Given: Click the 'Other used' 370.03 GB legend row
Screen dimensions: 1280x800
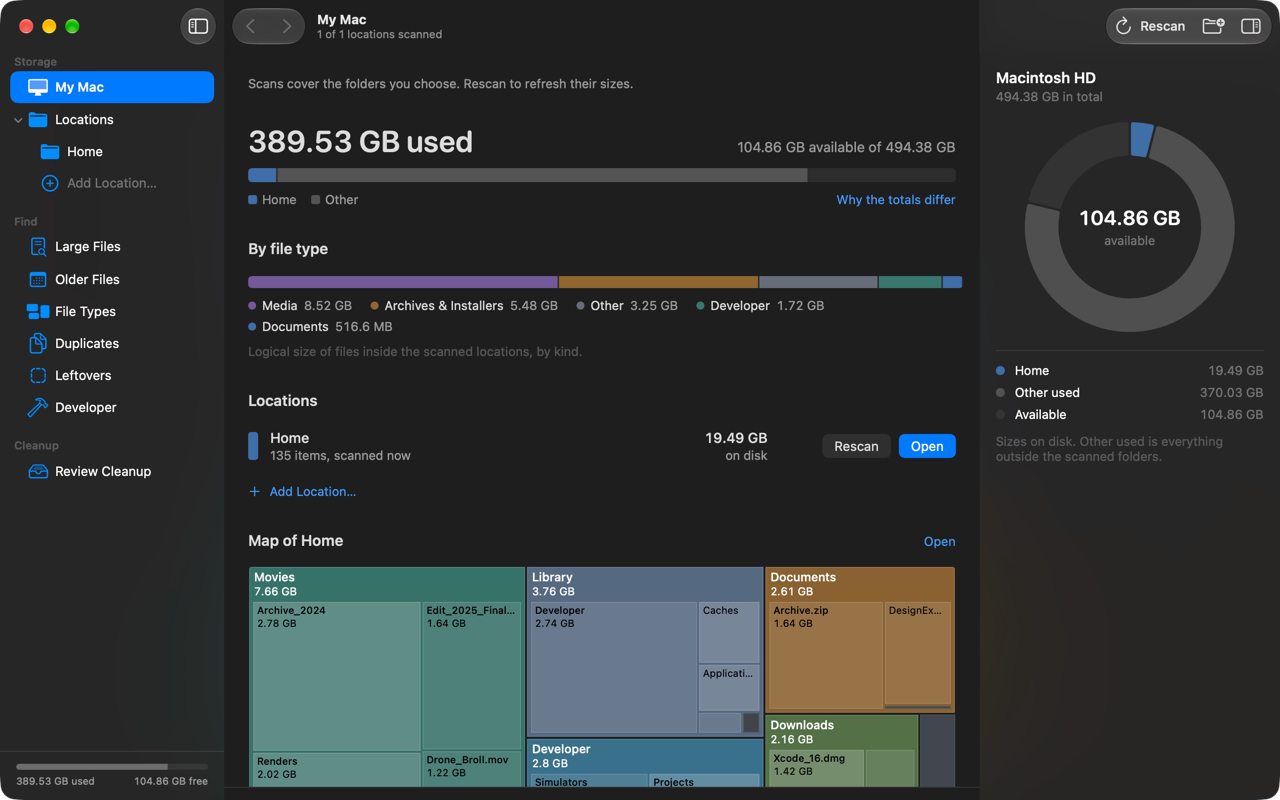Looking at the screenshot, I should click(1129, 393).
